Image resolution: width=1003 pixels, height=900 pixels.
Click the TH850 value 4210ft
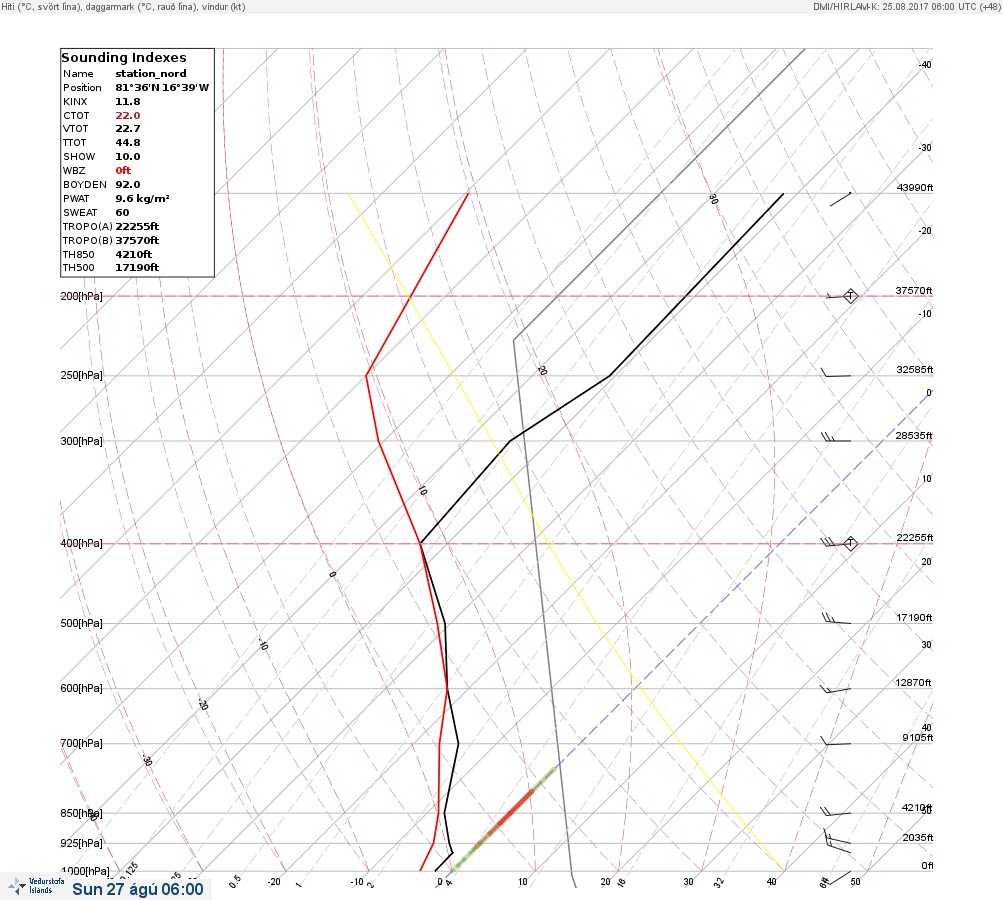click(x=134, y=255)
